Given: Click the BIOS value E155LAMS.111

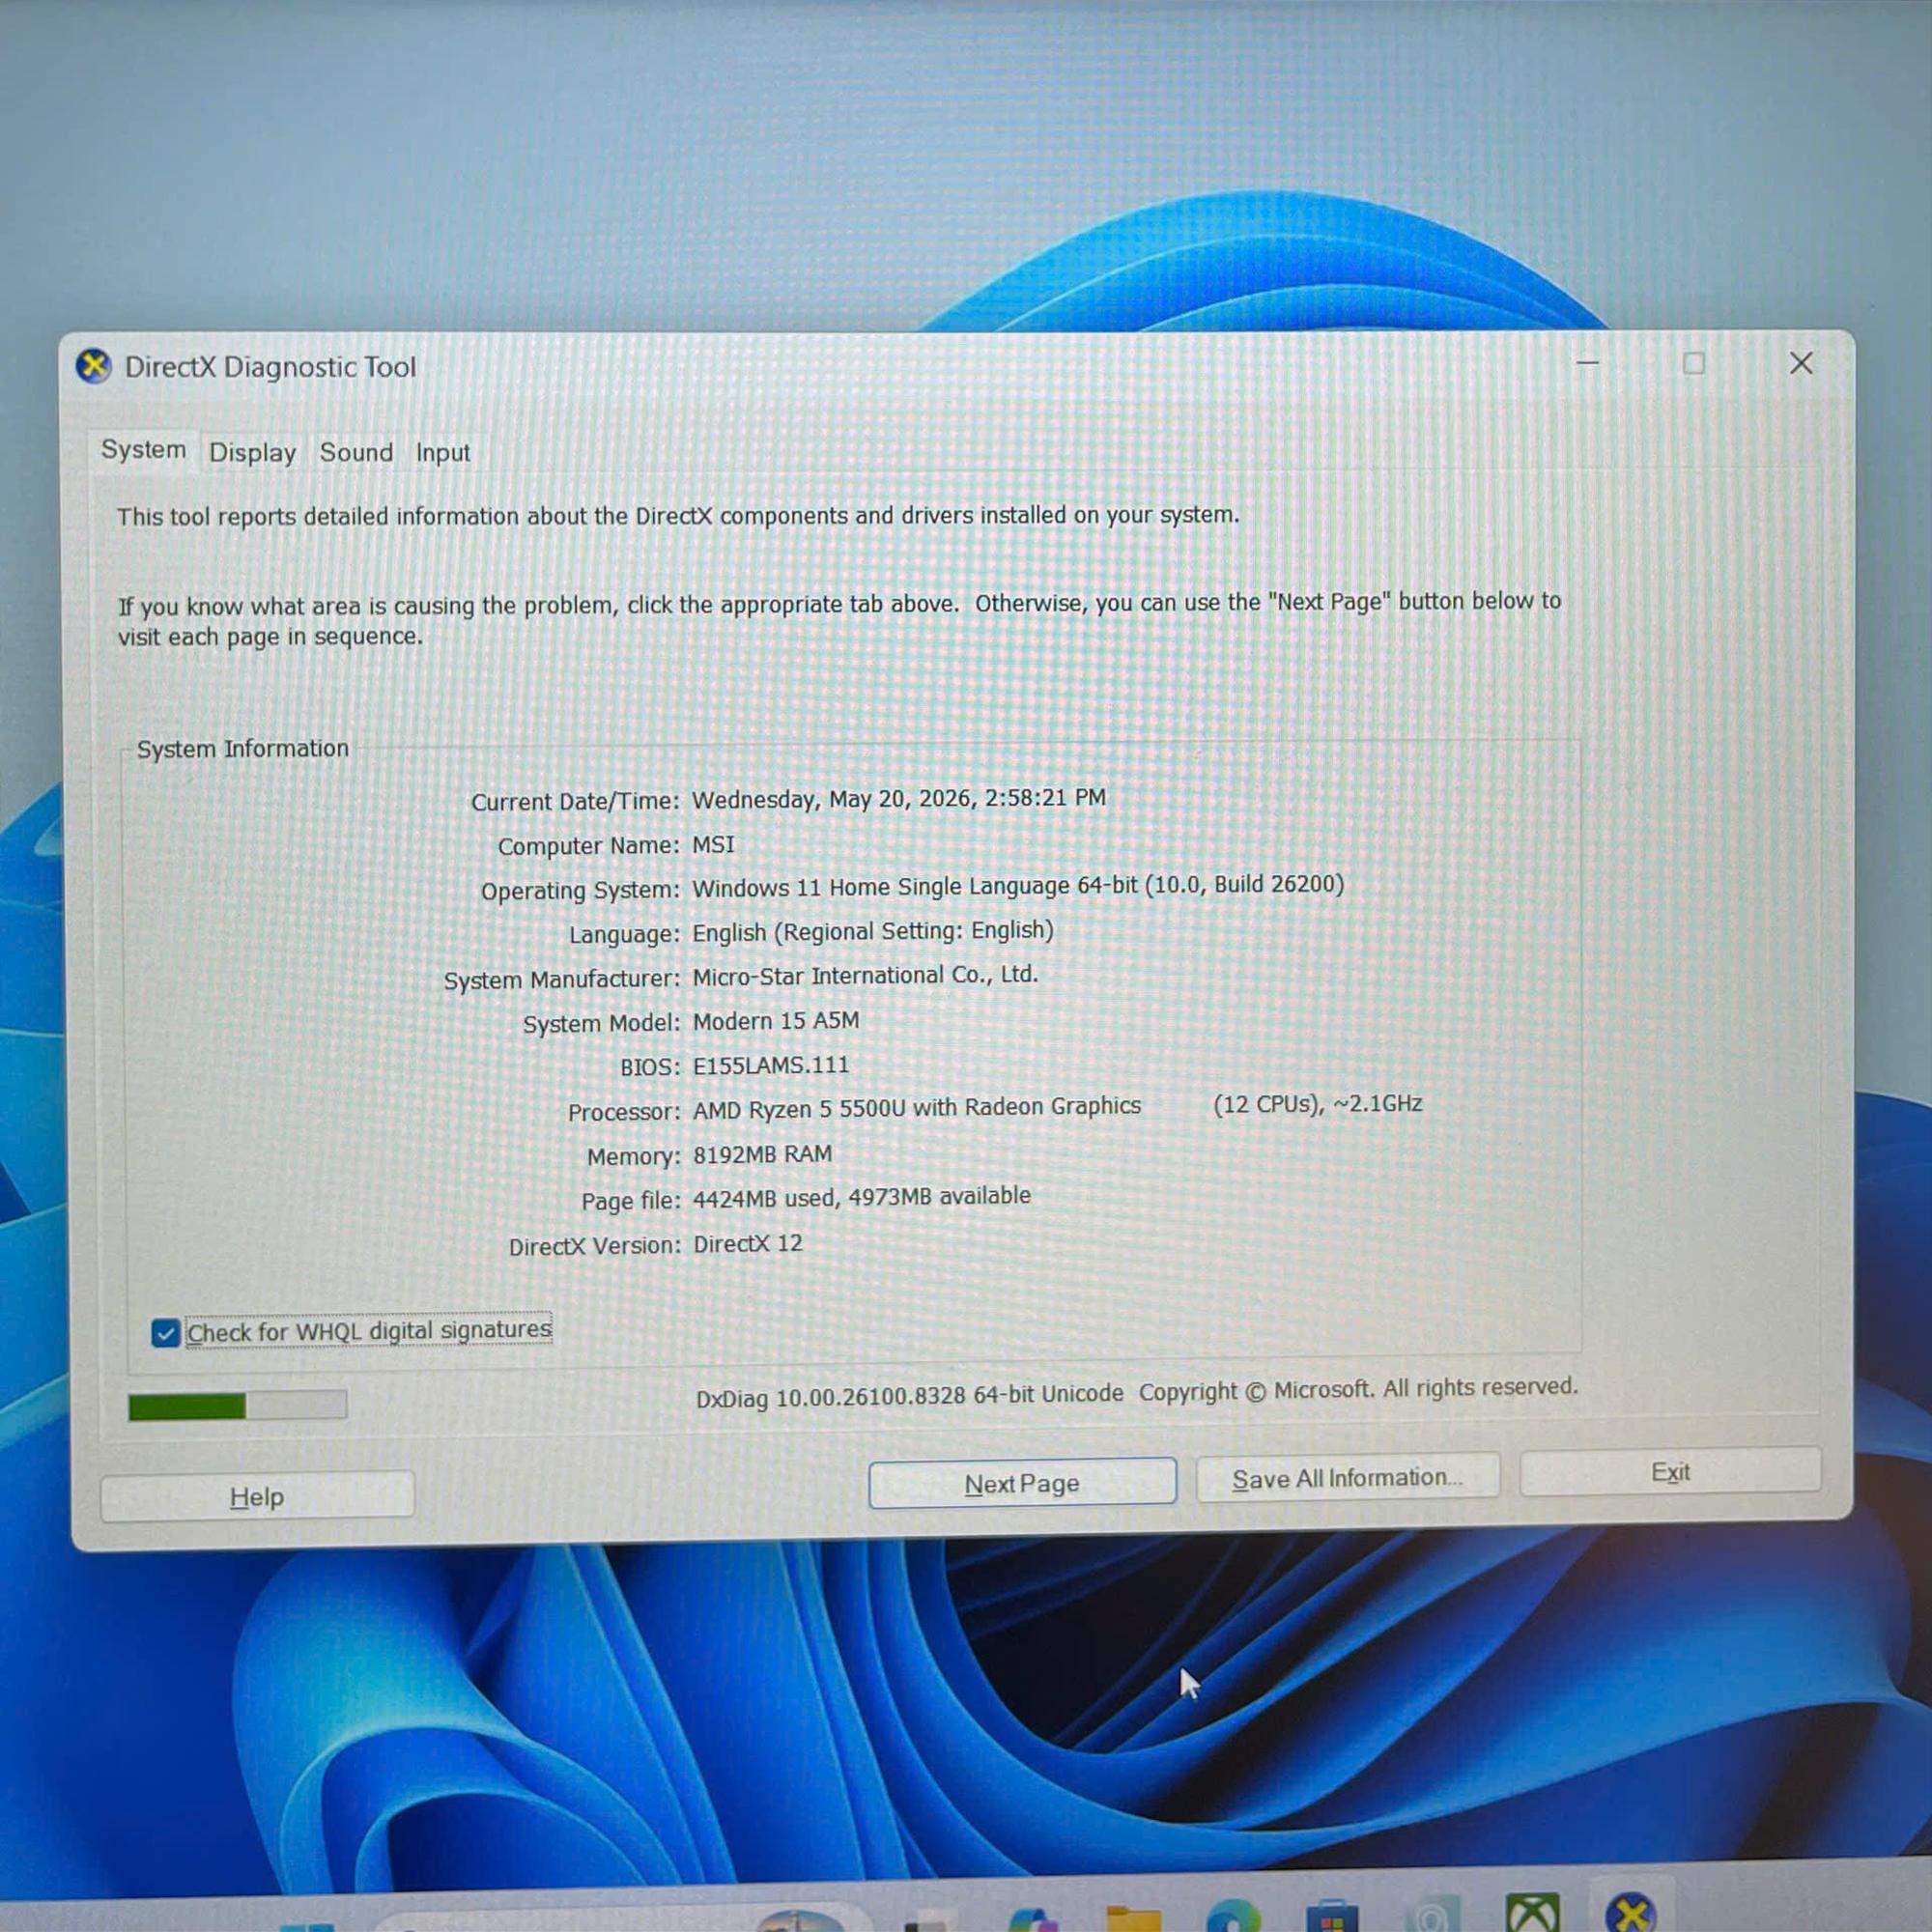Looking at the screenshot, I should click(771, 1066).
